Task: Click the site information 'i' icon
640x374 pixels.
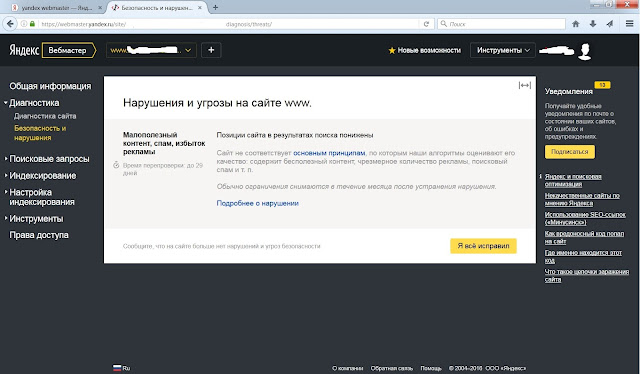Action: 24,24
